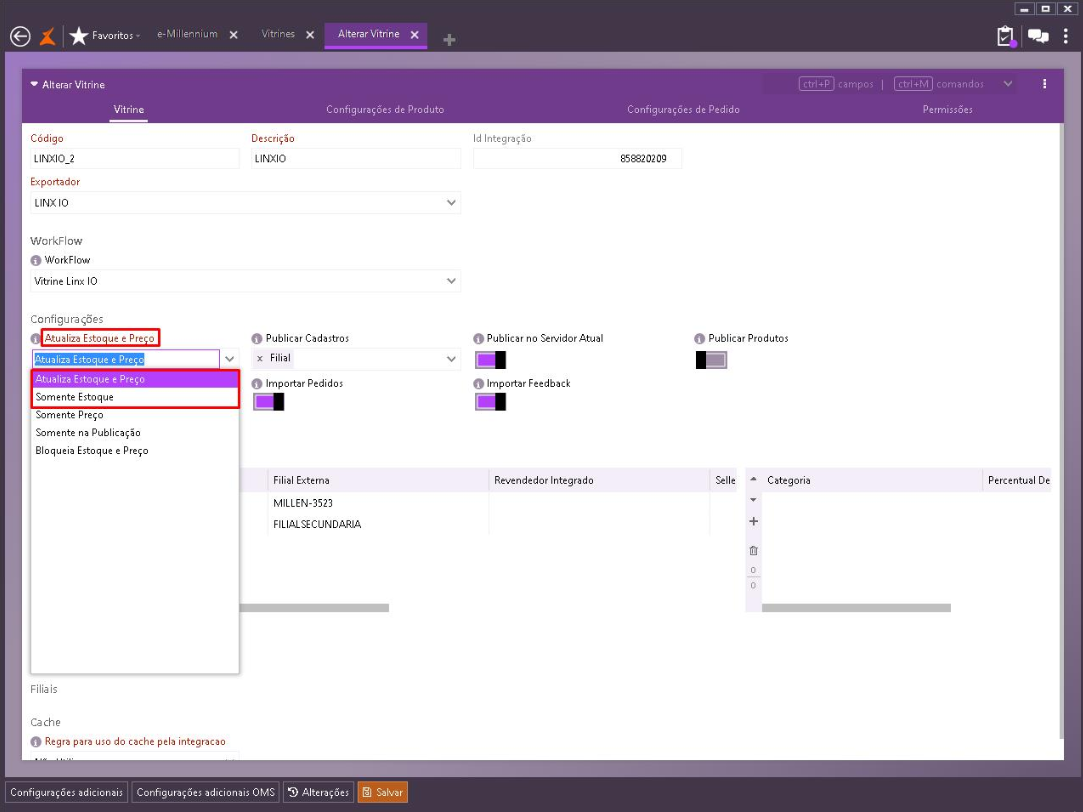Select Somente Estoque option
The height and width of the screenshot is (812, 1083).
[x=135, y=397]
